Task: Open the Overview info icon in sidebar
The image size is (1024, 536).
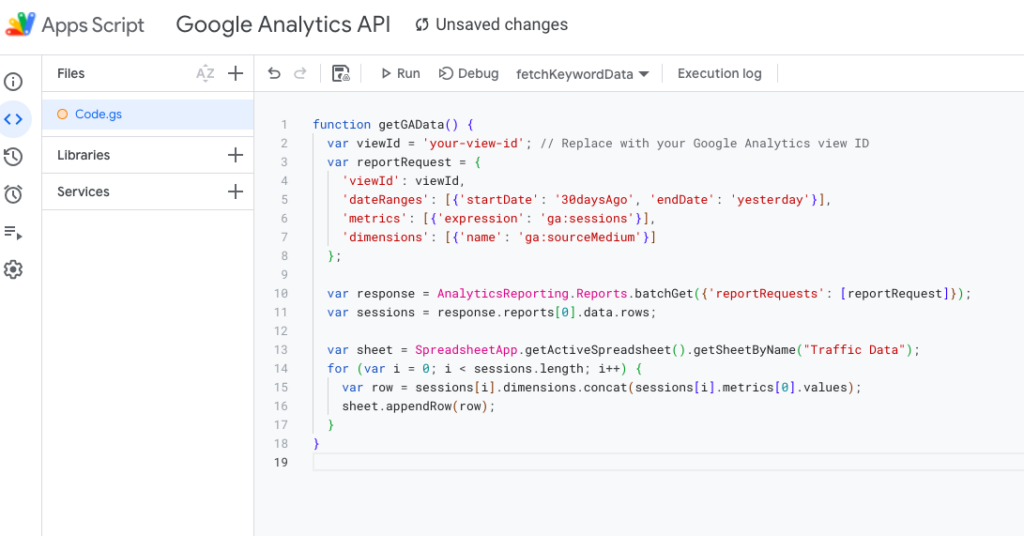Action: [x=13, y=82]
